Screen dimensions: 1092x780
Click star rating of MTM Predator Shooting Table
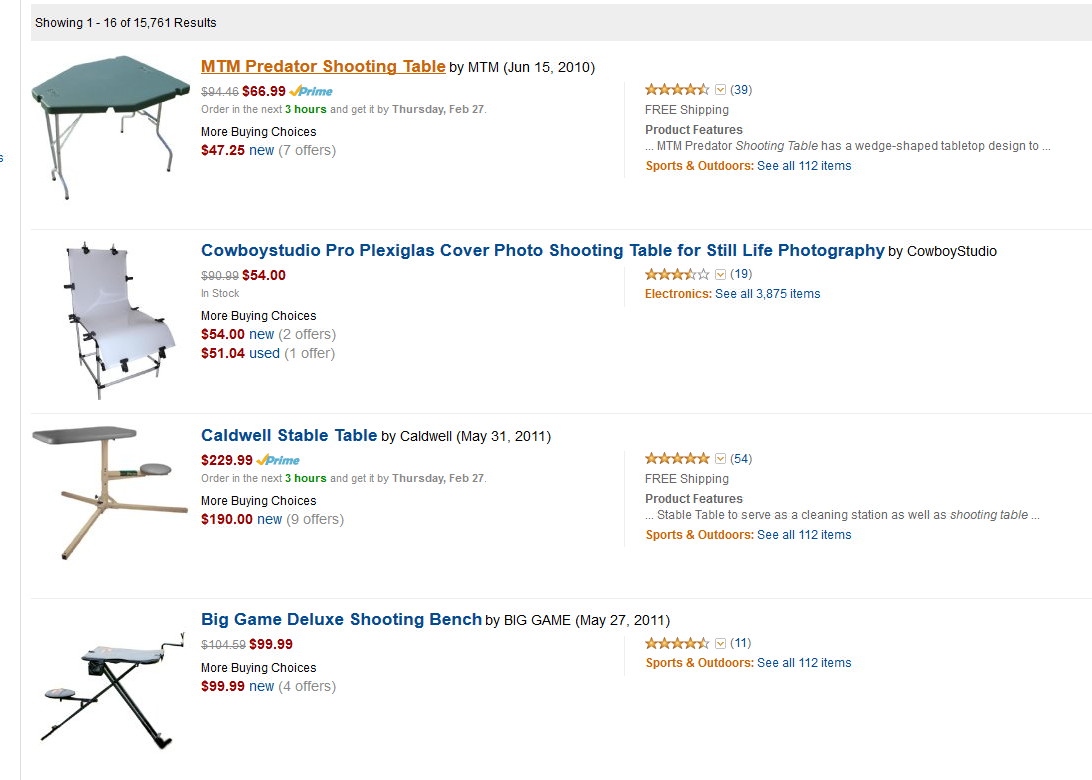(x=677, y=90)
